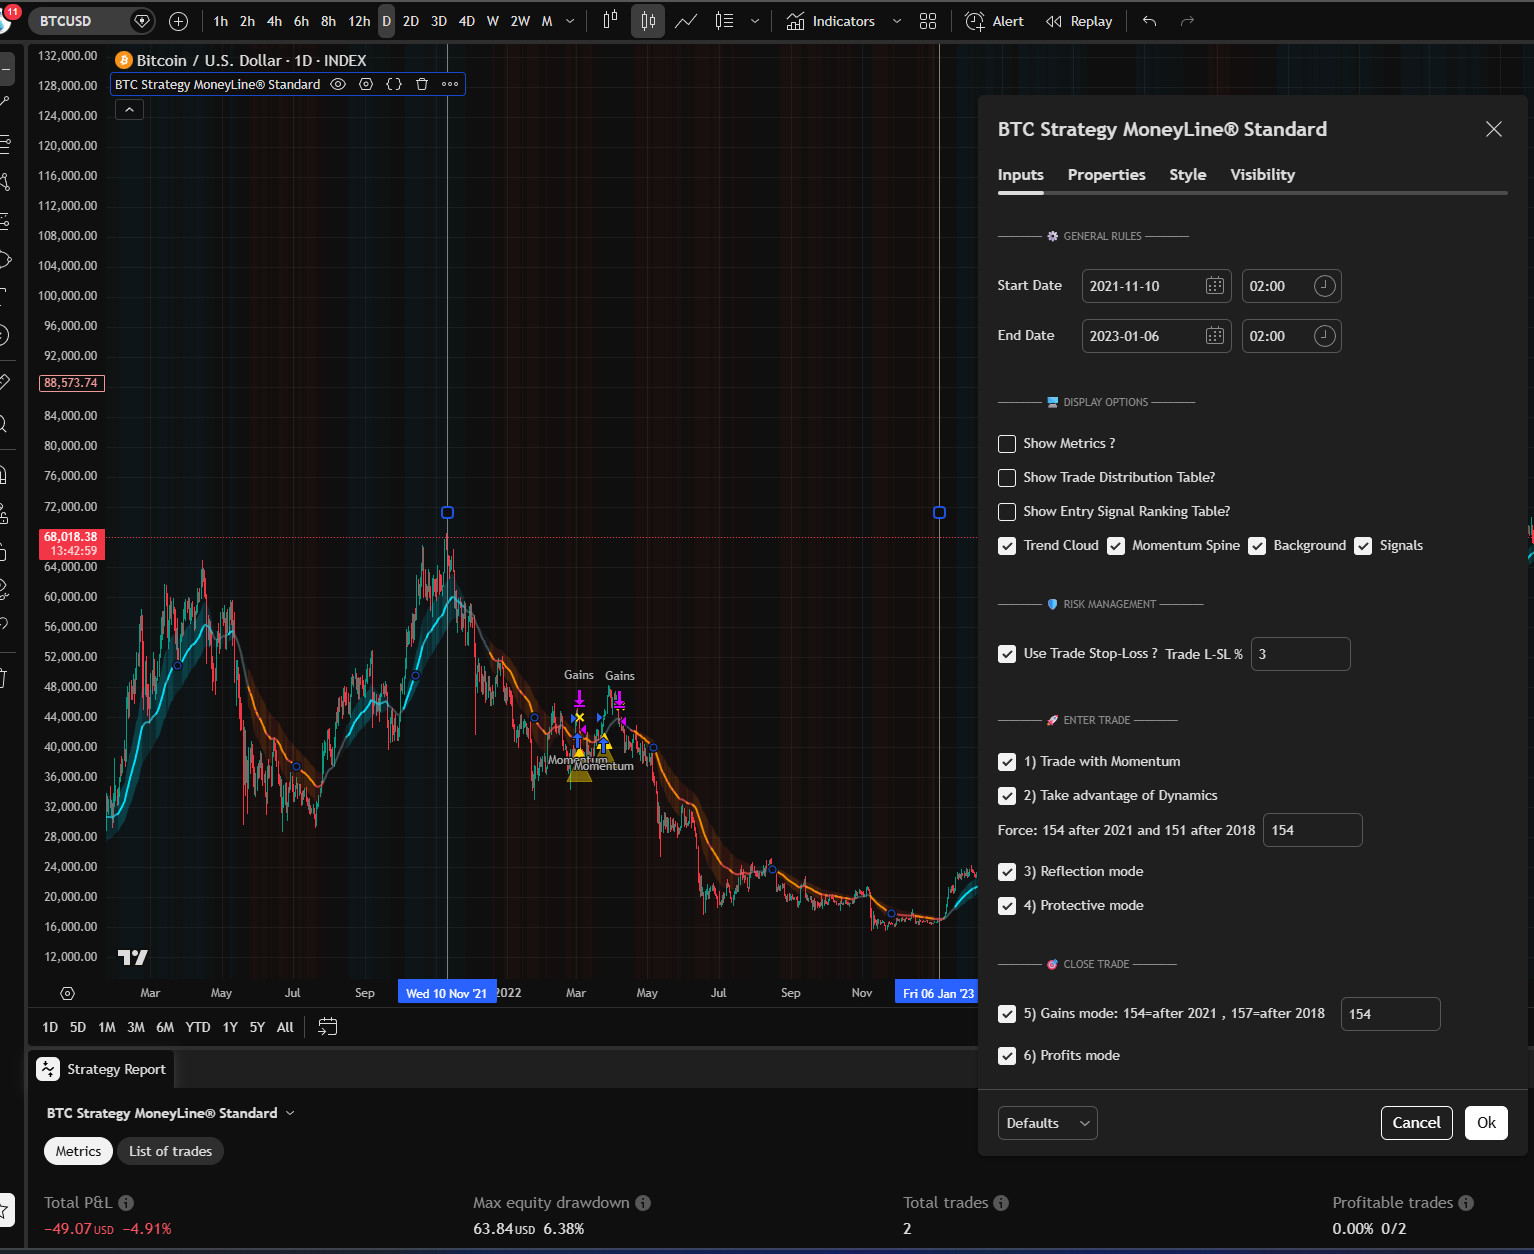Remove strategy with trash icon

pyautogui.click(x=422, y=84)
